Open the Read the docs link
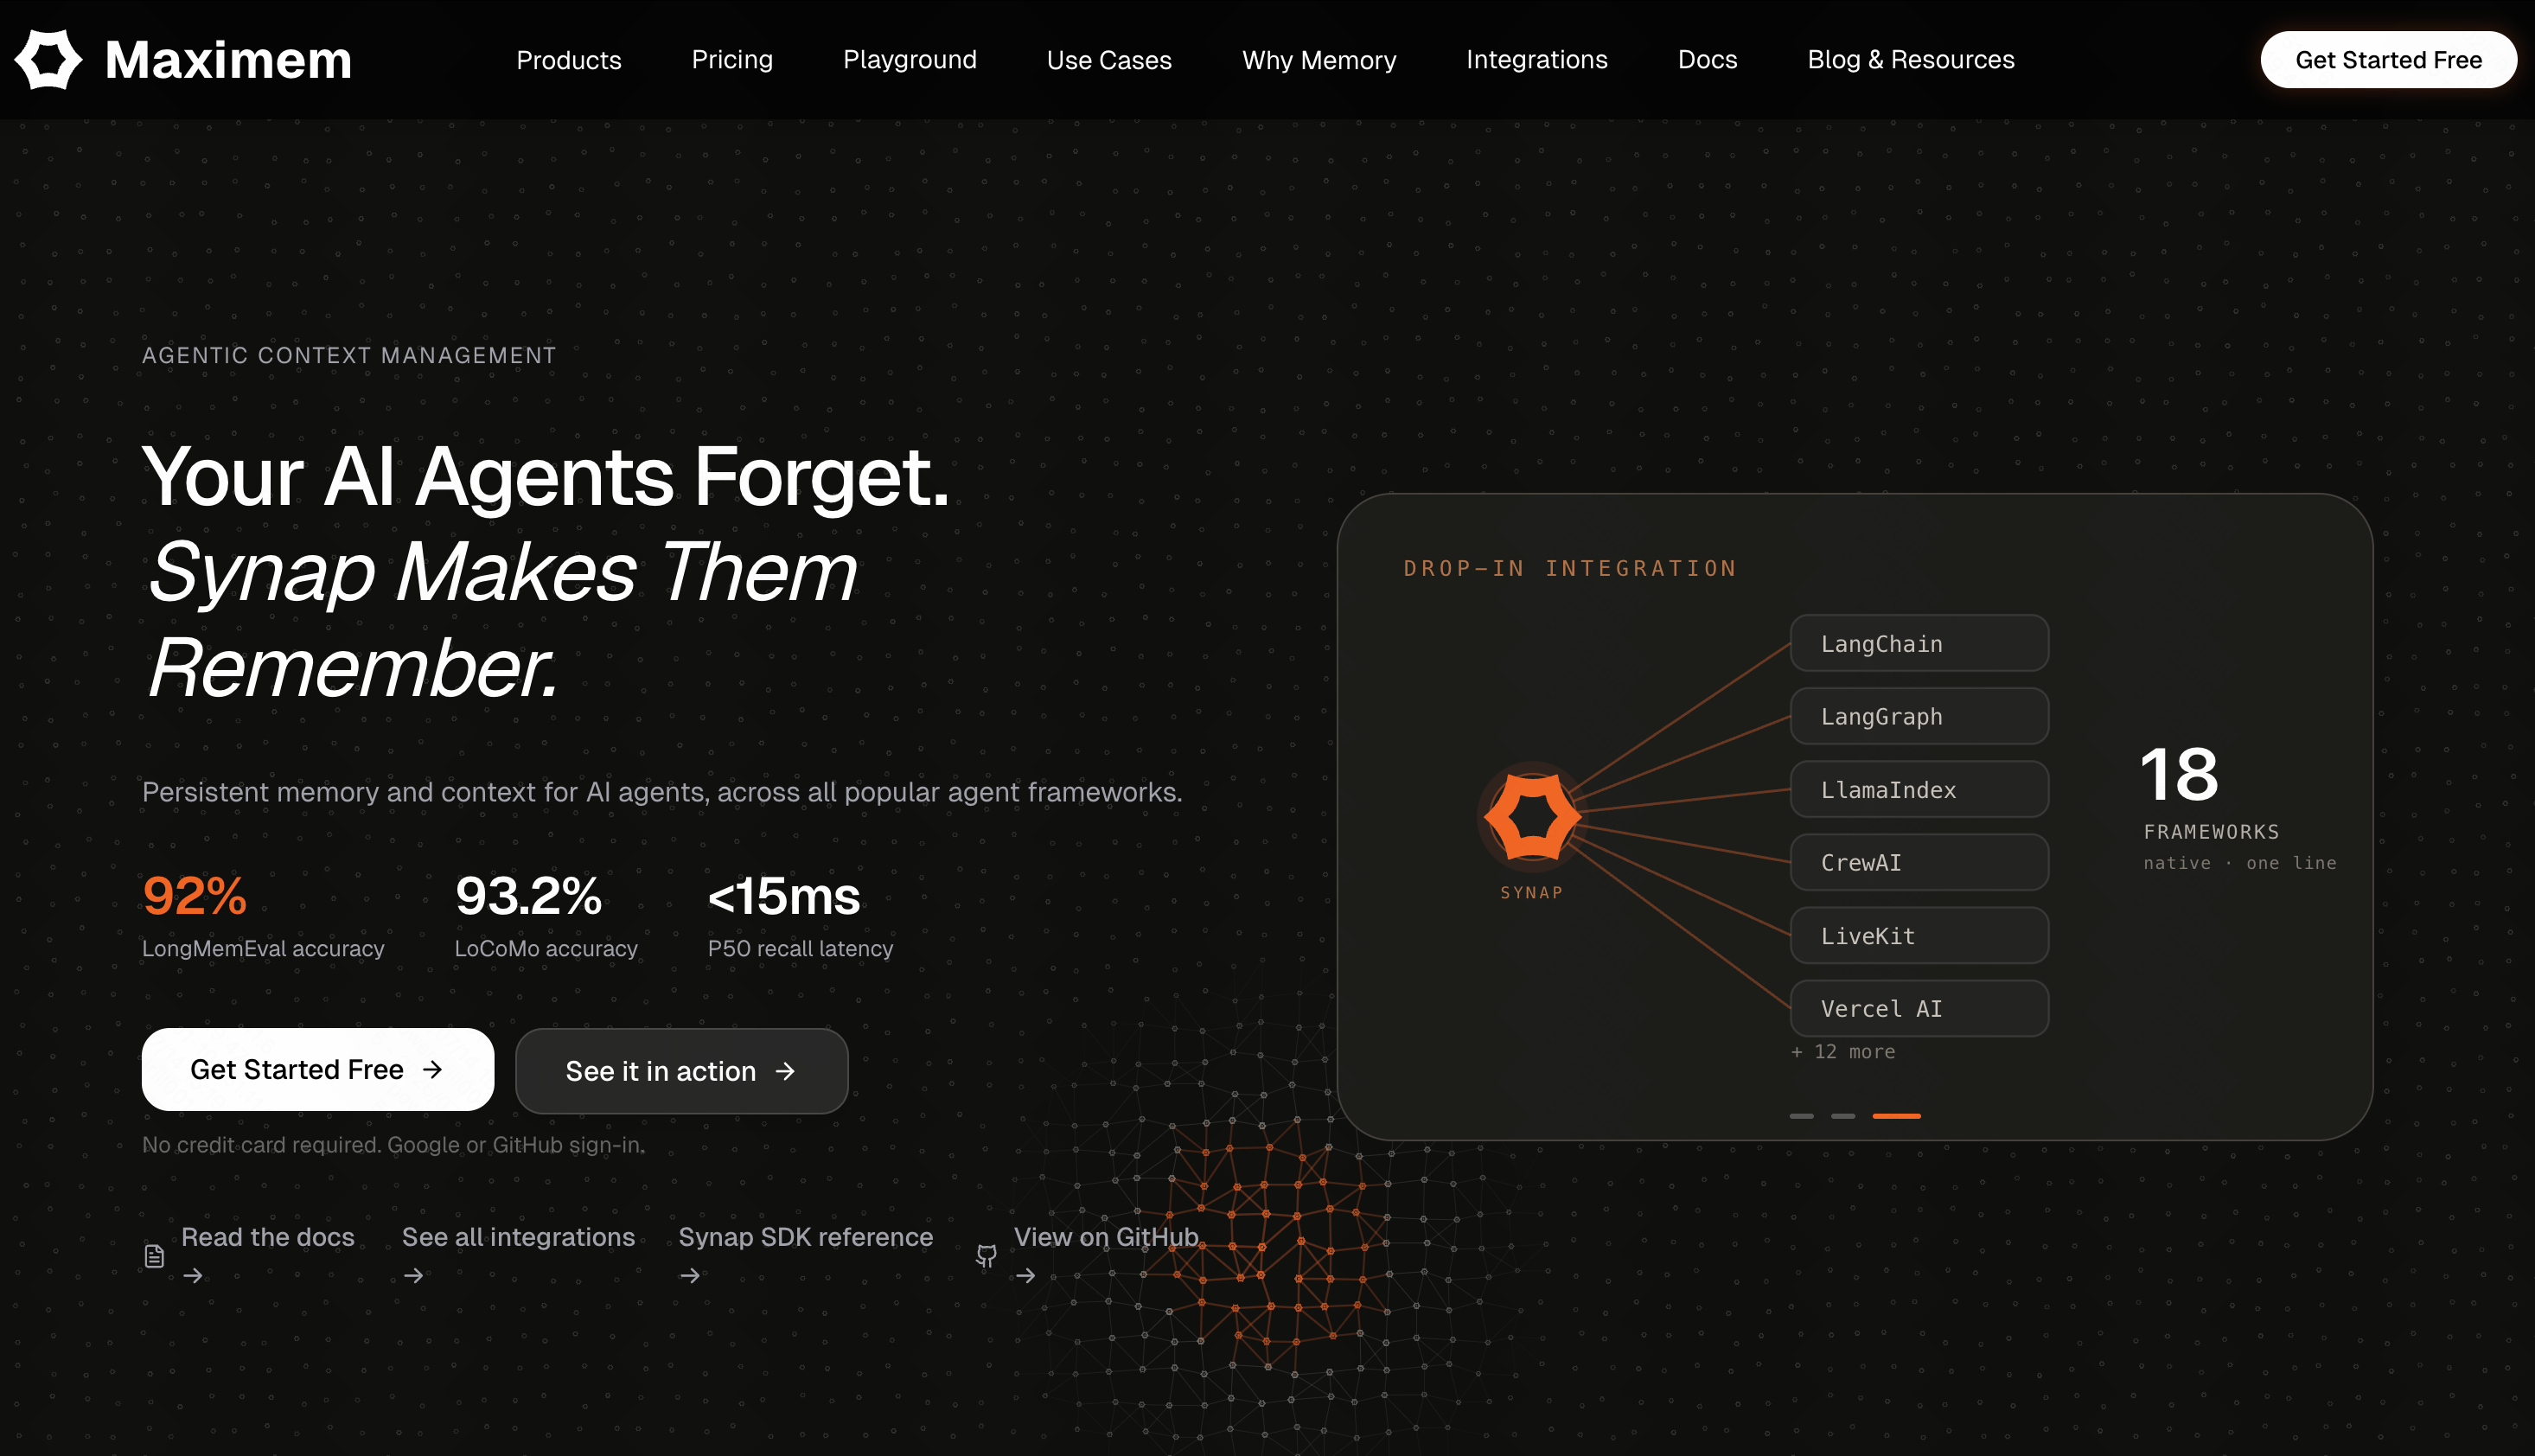 268,1237
